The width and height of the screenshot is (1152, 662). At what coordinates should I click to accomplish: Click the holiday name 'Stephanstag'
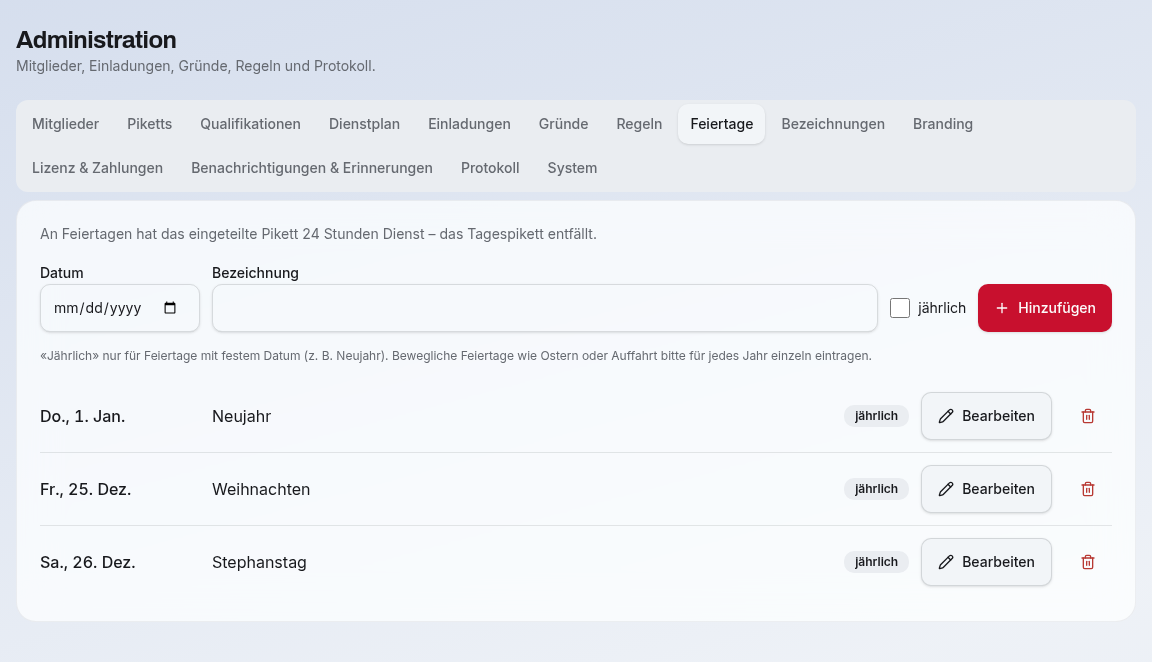click(x=259, y=563)
